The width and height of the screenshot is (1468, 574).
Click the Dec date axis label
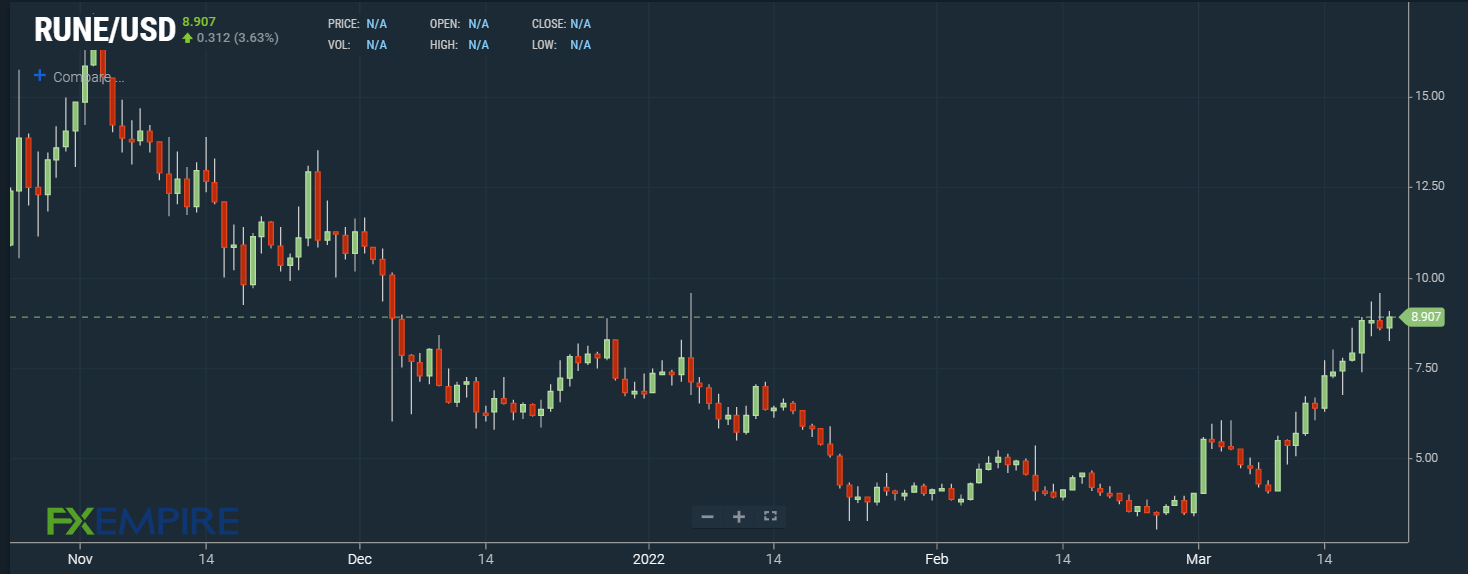tap(360, 557)
